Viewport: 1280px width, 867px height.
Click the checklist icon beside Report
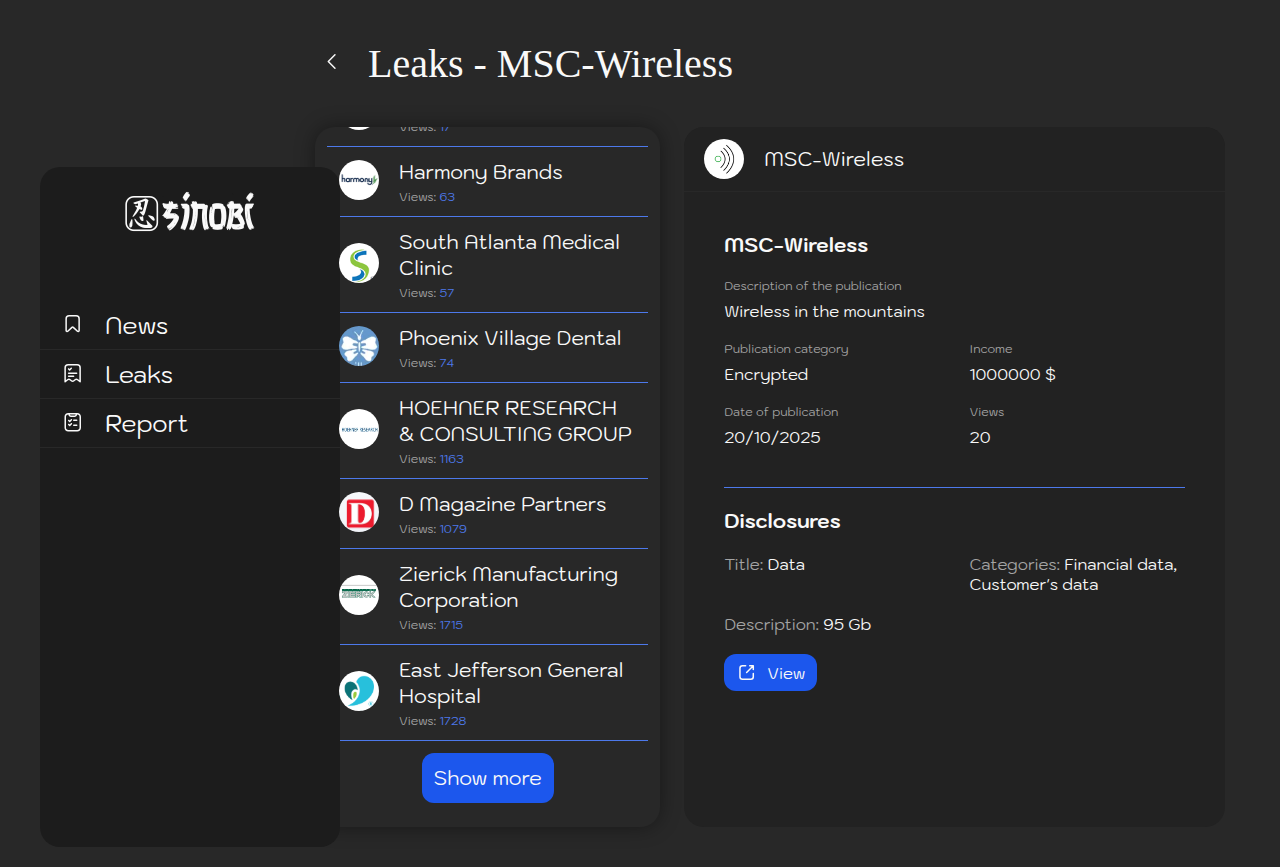[x=72, y=423]
